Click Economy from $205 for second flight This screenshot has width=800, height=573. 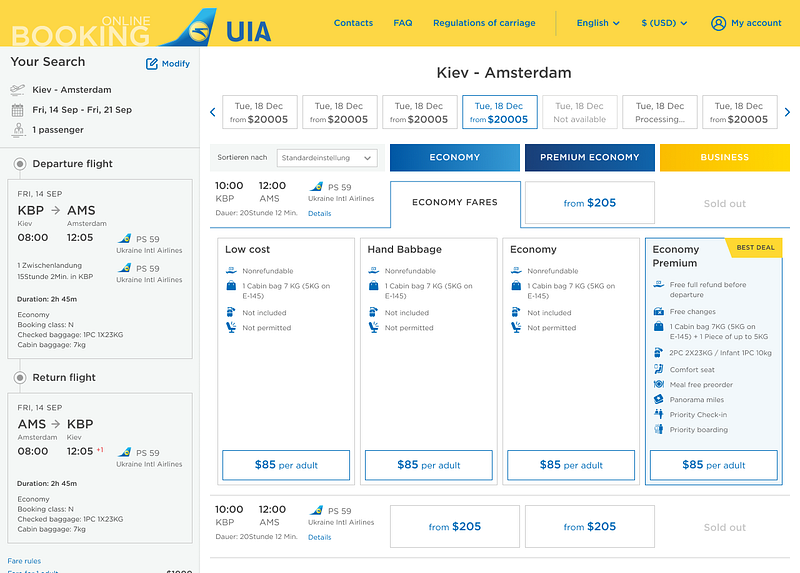pyautogui.click(x=455, y=527)
